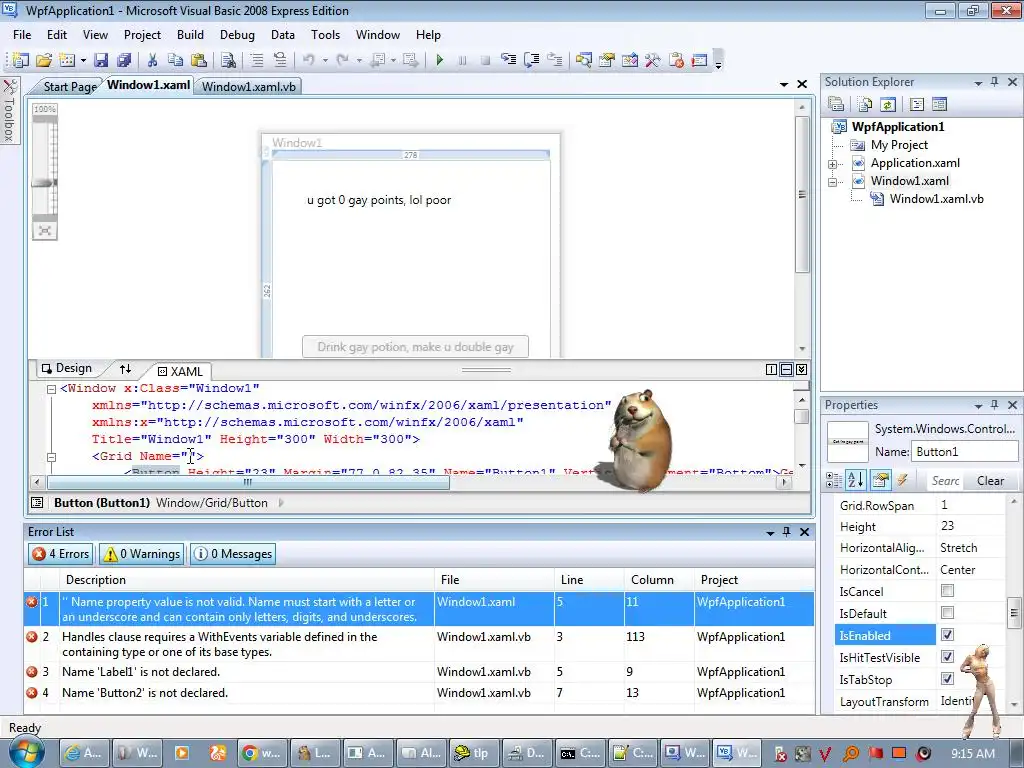
Task: Select the Window1.xaml.vb file in Solution Explorer
Action: click(x=936, y=199)
